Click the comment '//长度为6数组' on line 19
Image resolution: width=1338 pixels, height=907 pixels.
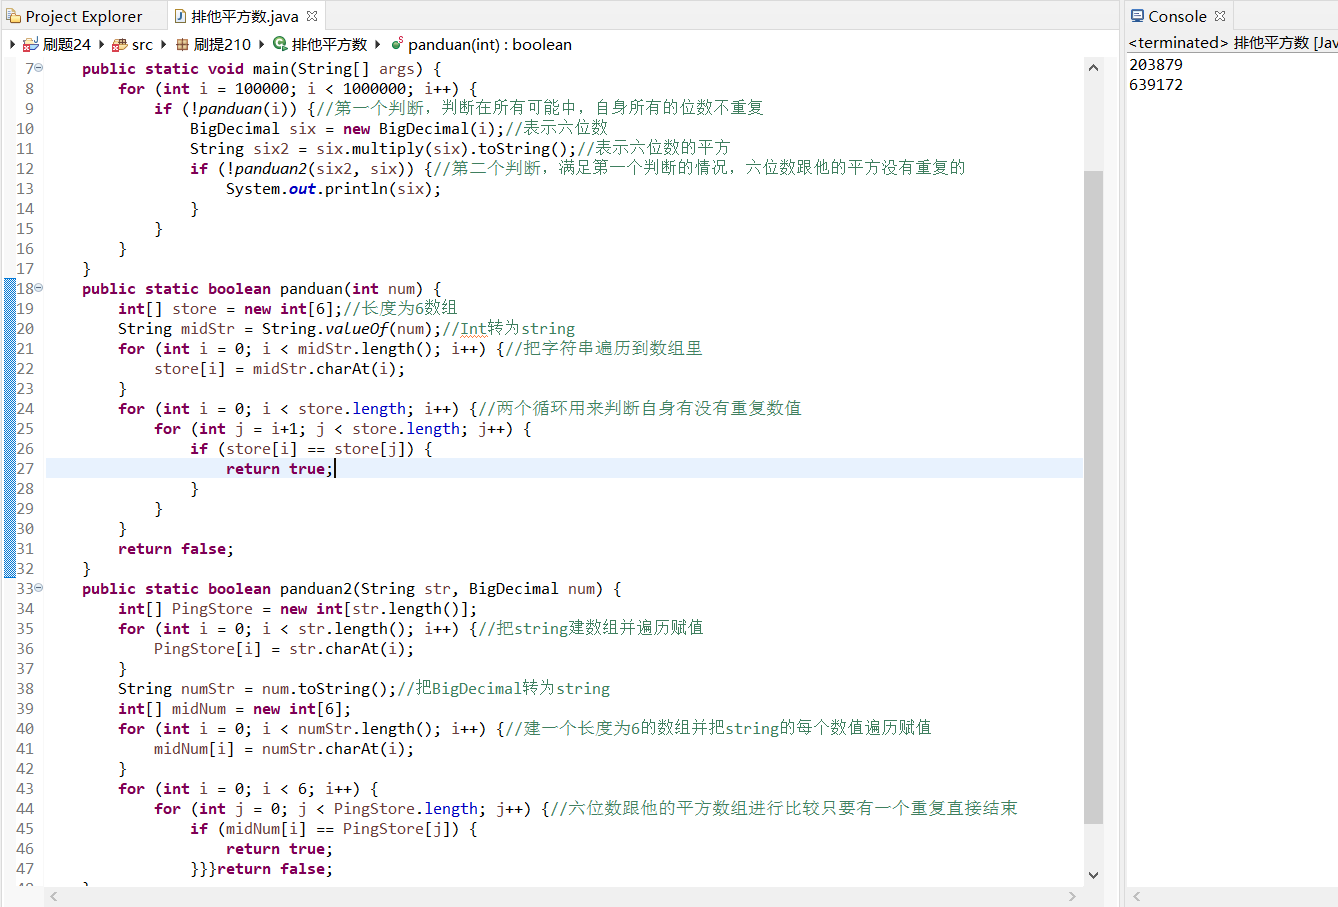[x=400, y=308]
